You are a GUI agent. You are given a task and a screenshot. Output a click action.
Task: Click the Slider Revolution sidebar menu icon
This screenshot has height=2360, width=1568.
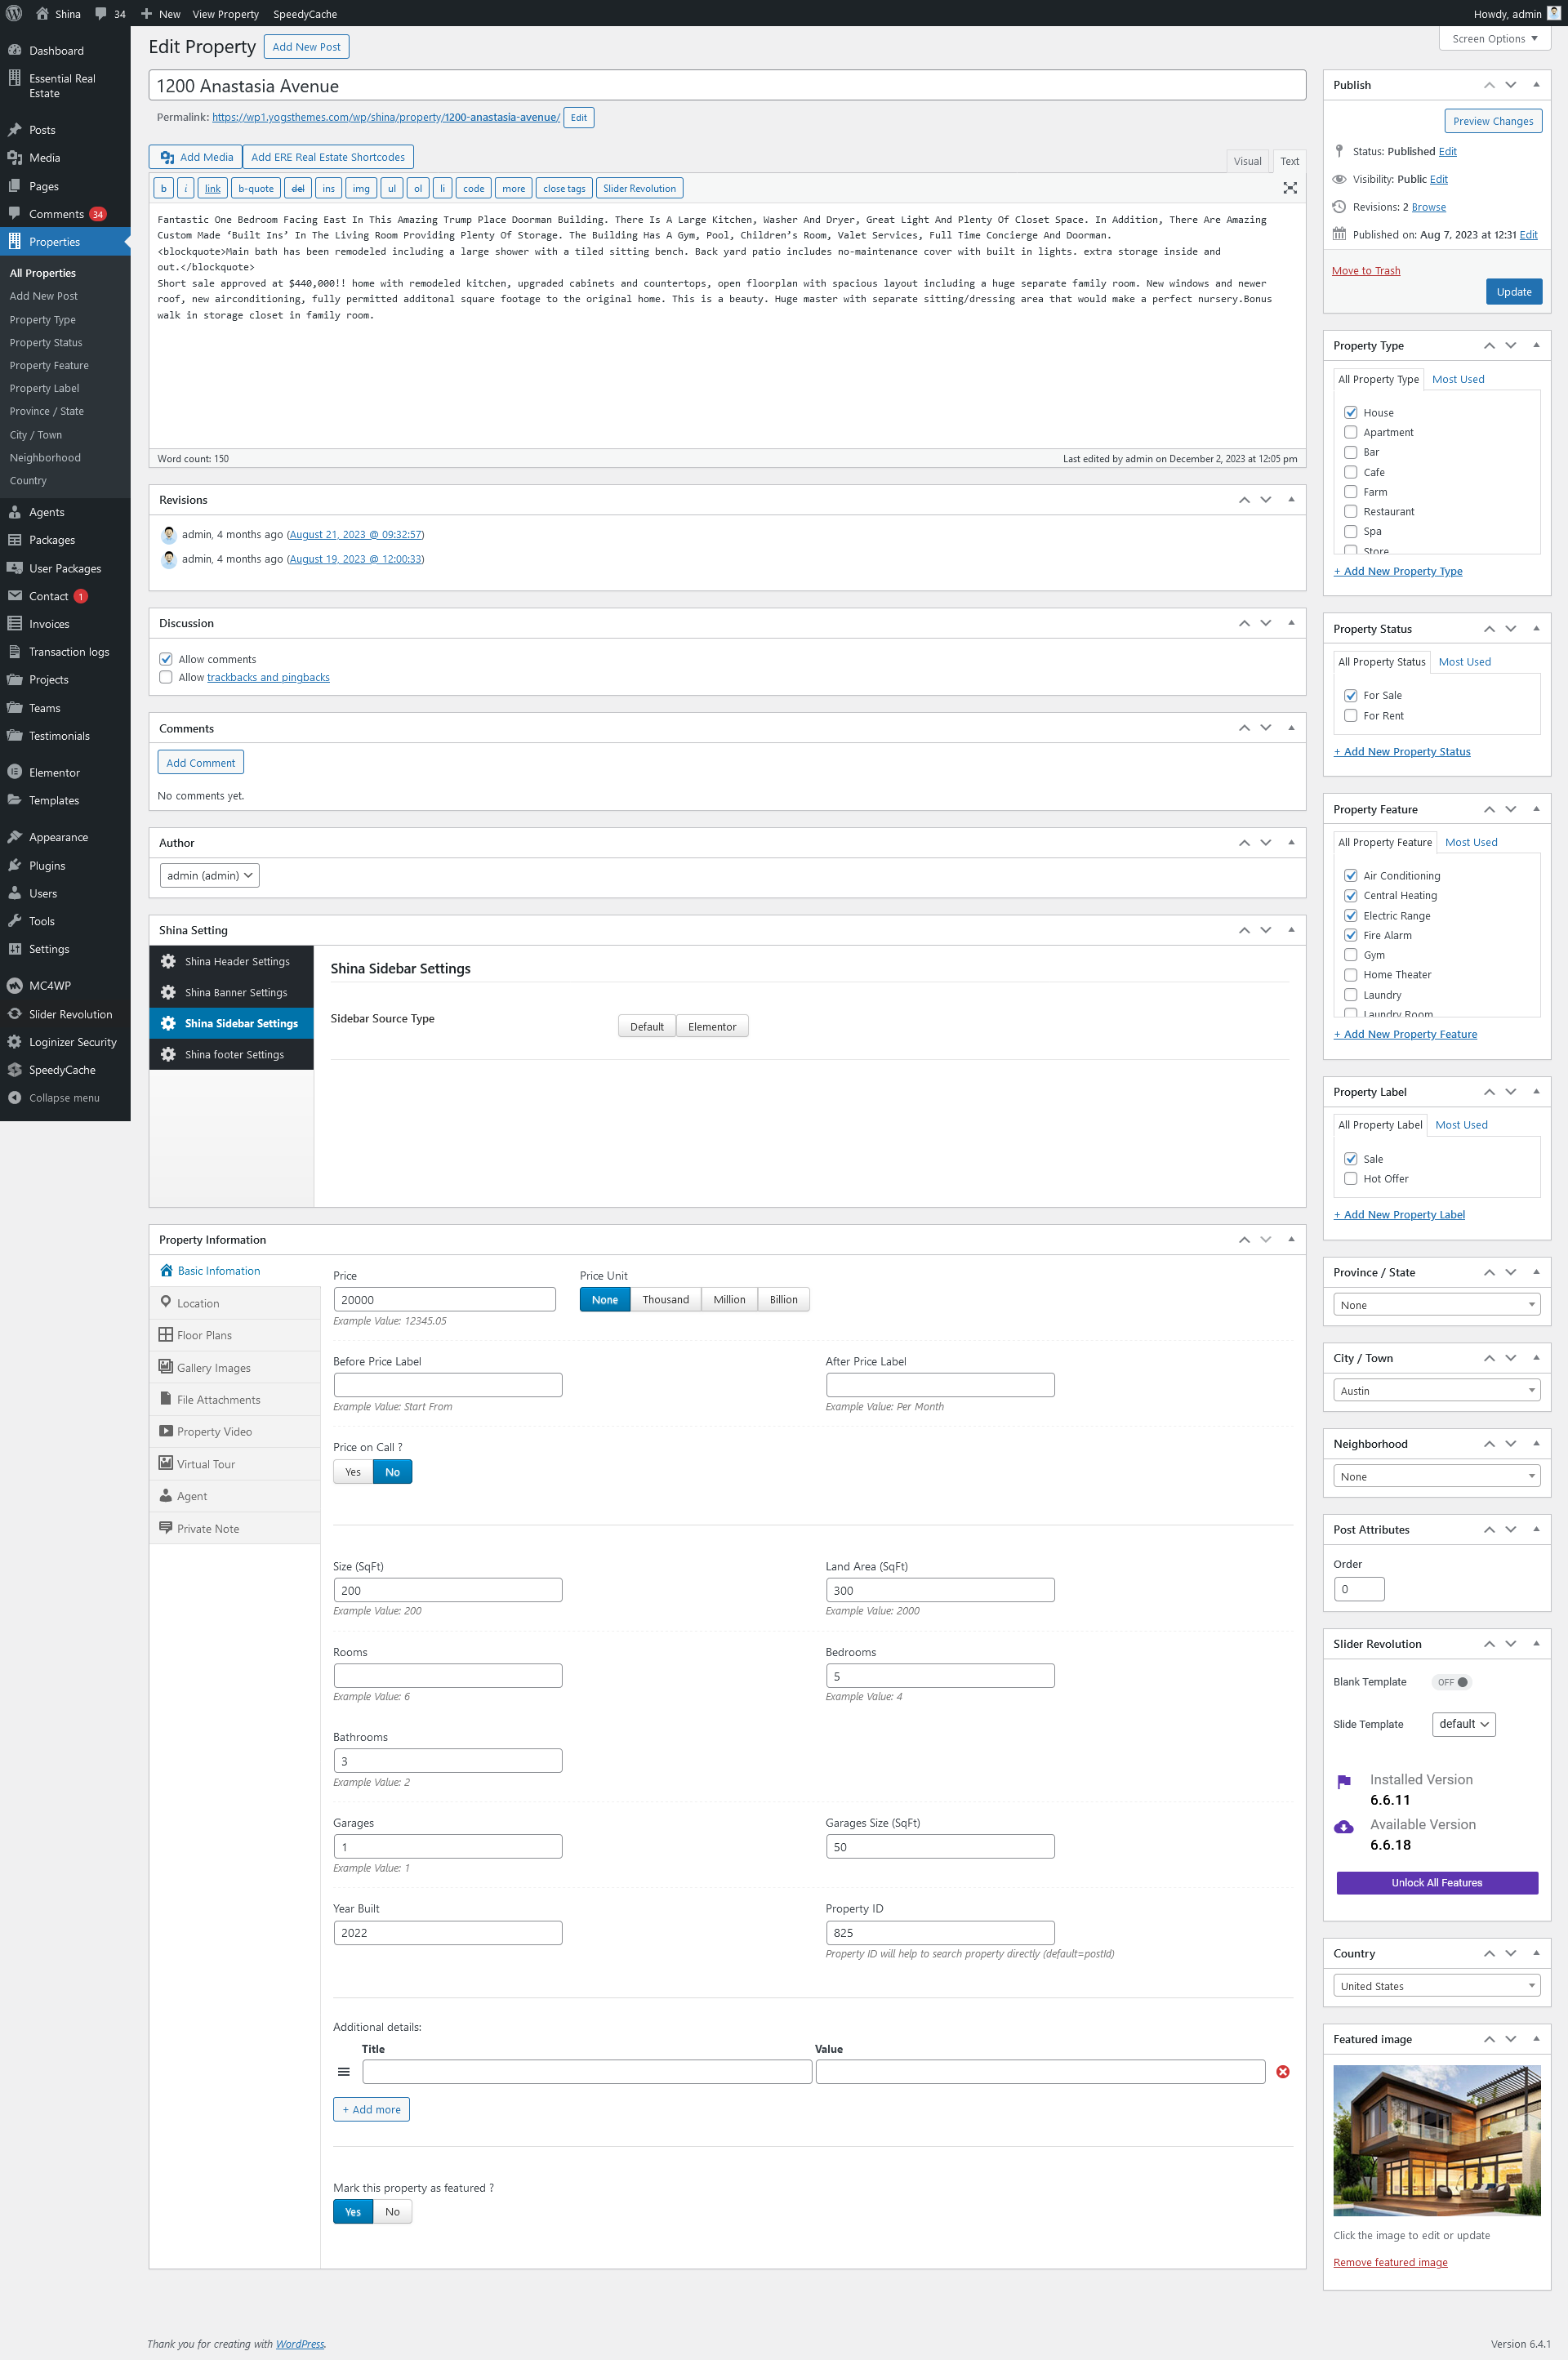tap(14, 1014)
